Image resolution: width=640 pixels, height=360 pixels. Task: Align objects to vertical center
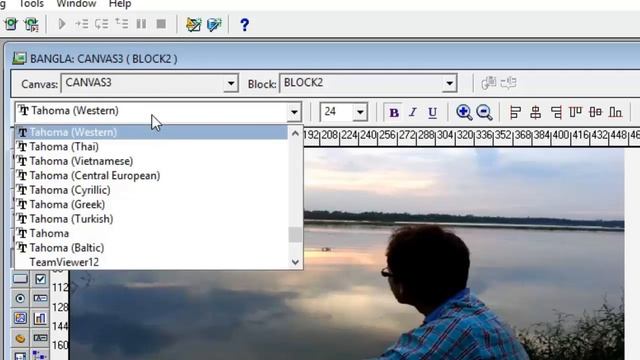(596, 112)
